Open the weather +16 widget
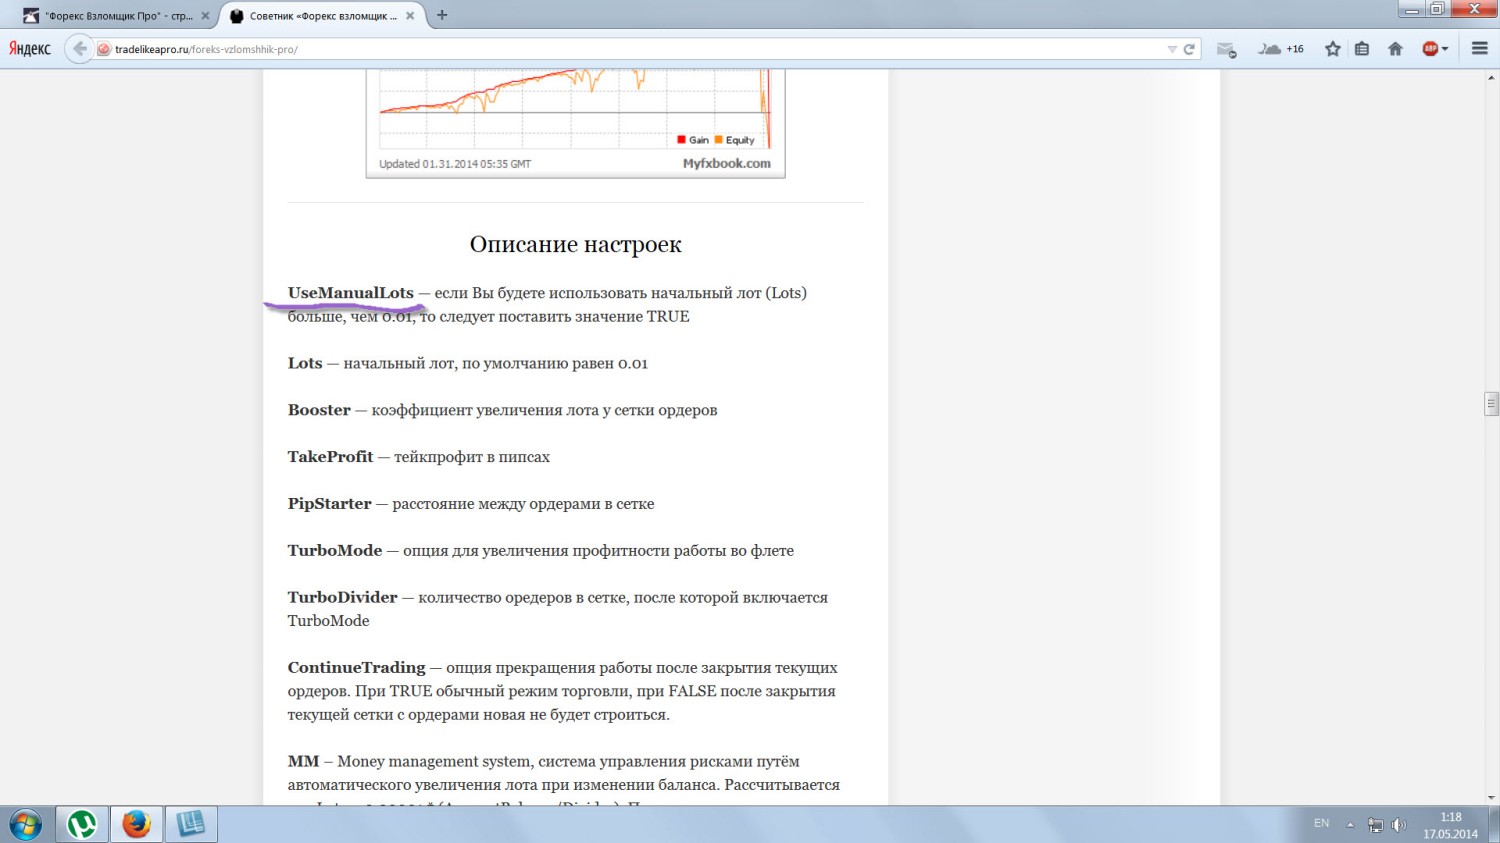 coord(1281,49)
